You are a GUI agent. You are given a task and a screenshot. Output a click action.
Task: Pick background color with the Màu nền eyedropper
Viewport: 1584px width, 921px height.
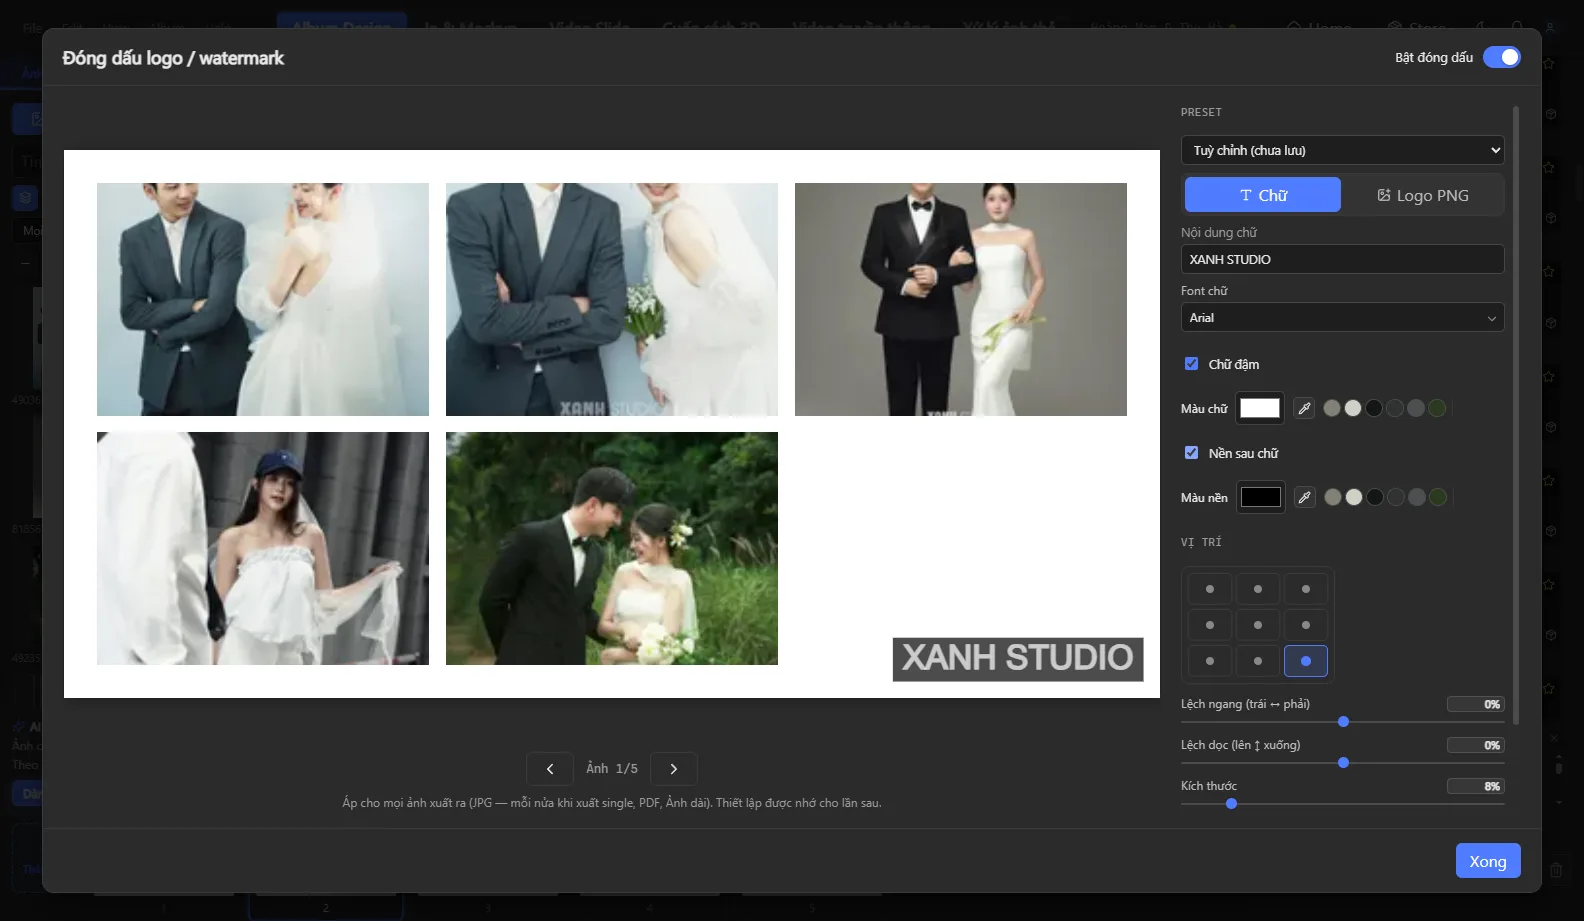[1304, 497]
